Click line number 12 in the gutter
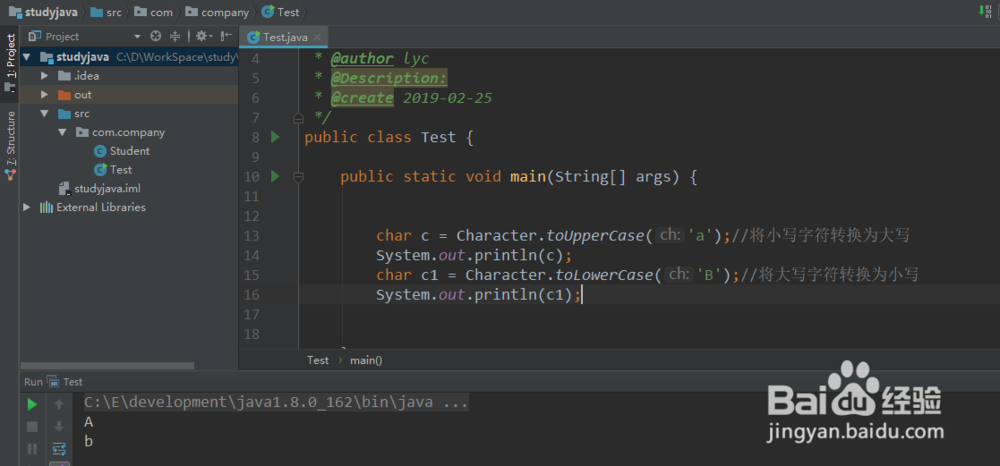 252,217
